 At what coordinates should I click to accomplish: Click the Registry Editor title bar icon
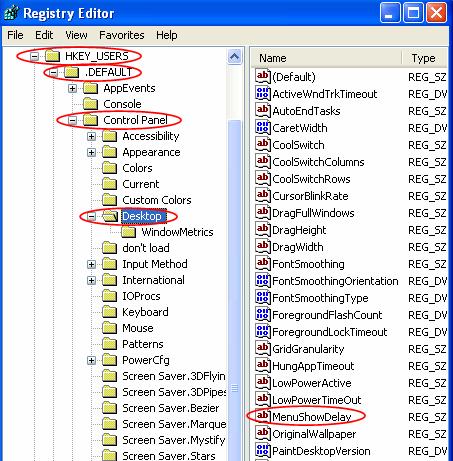11,13
